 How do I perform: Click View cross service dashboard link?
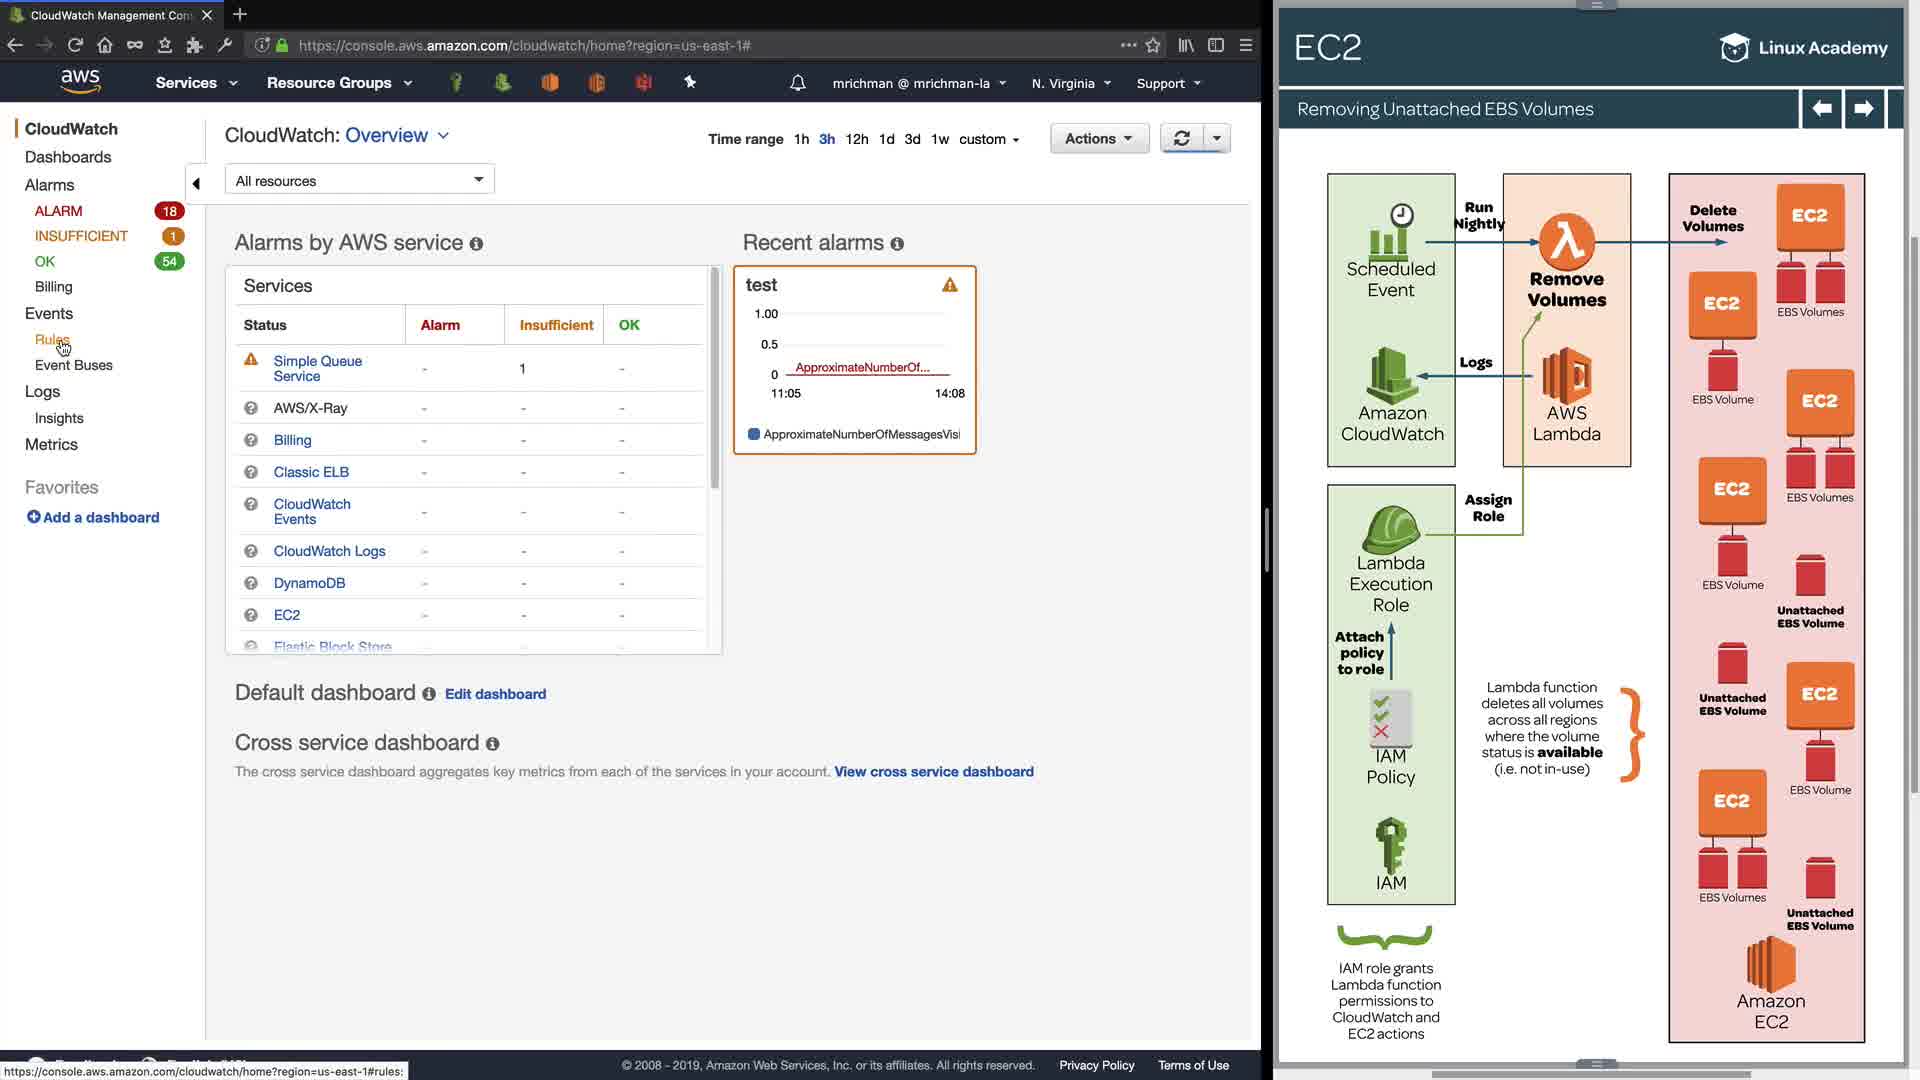933,771
